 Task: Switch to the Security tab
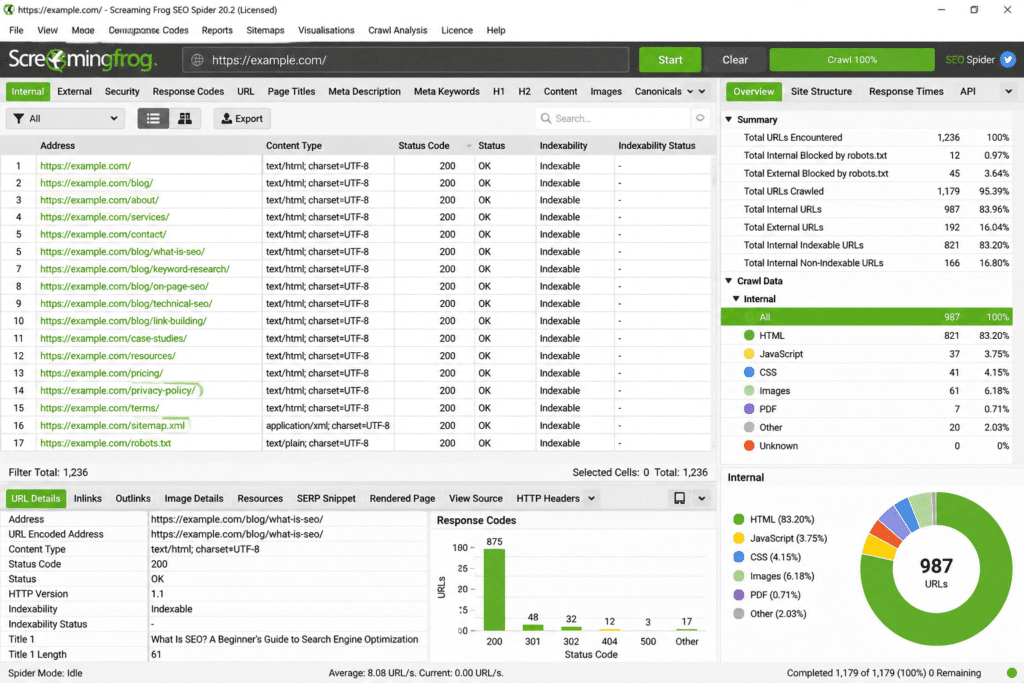point(122,91)
